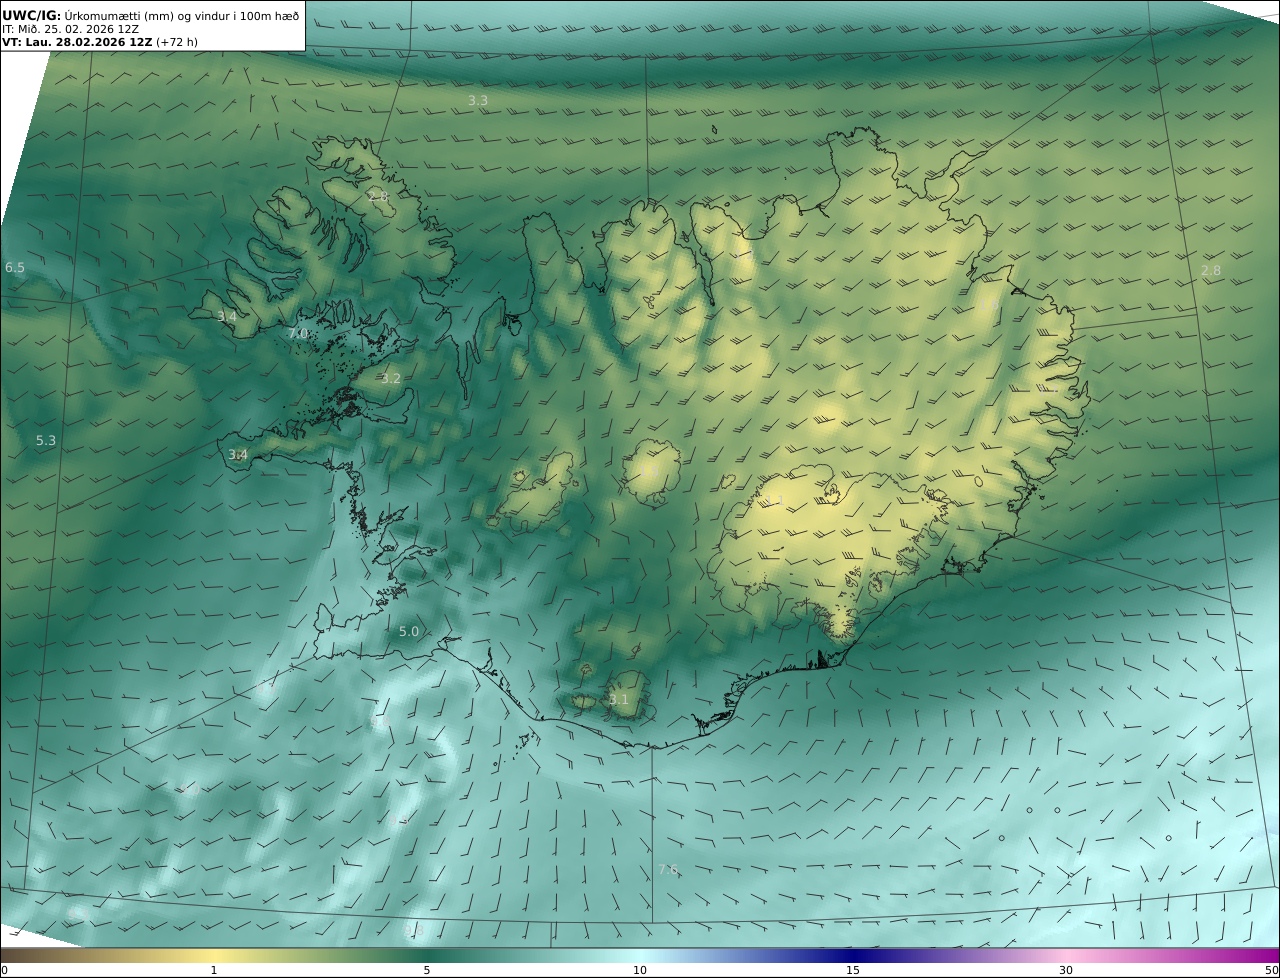Click the 5 tick label on the color scale

(427, 970)
